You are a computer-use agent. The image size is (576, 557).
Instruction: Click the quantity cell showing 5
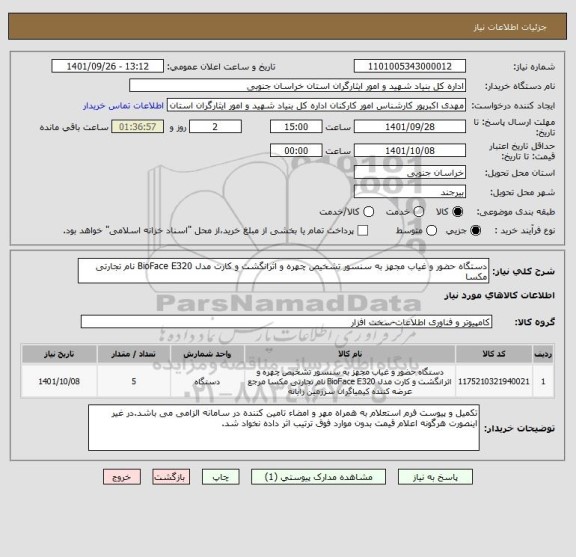pyautogui.click(x=134, y=381)
